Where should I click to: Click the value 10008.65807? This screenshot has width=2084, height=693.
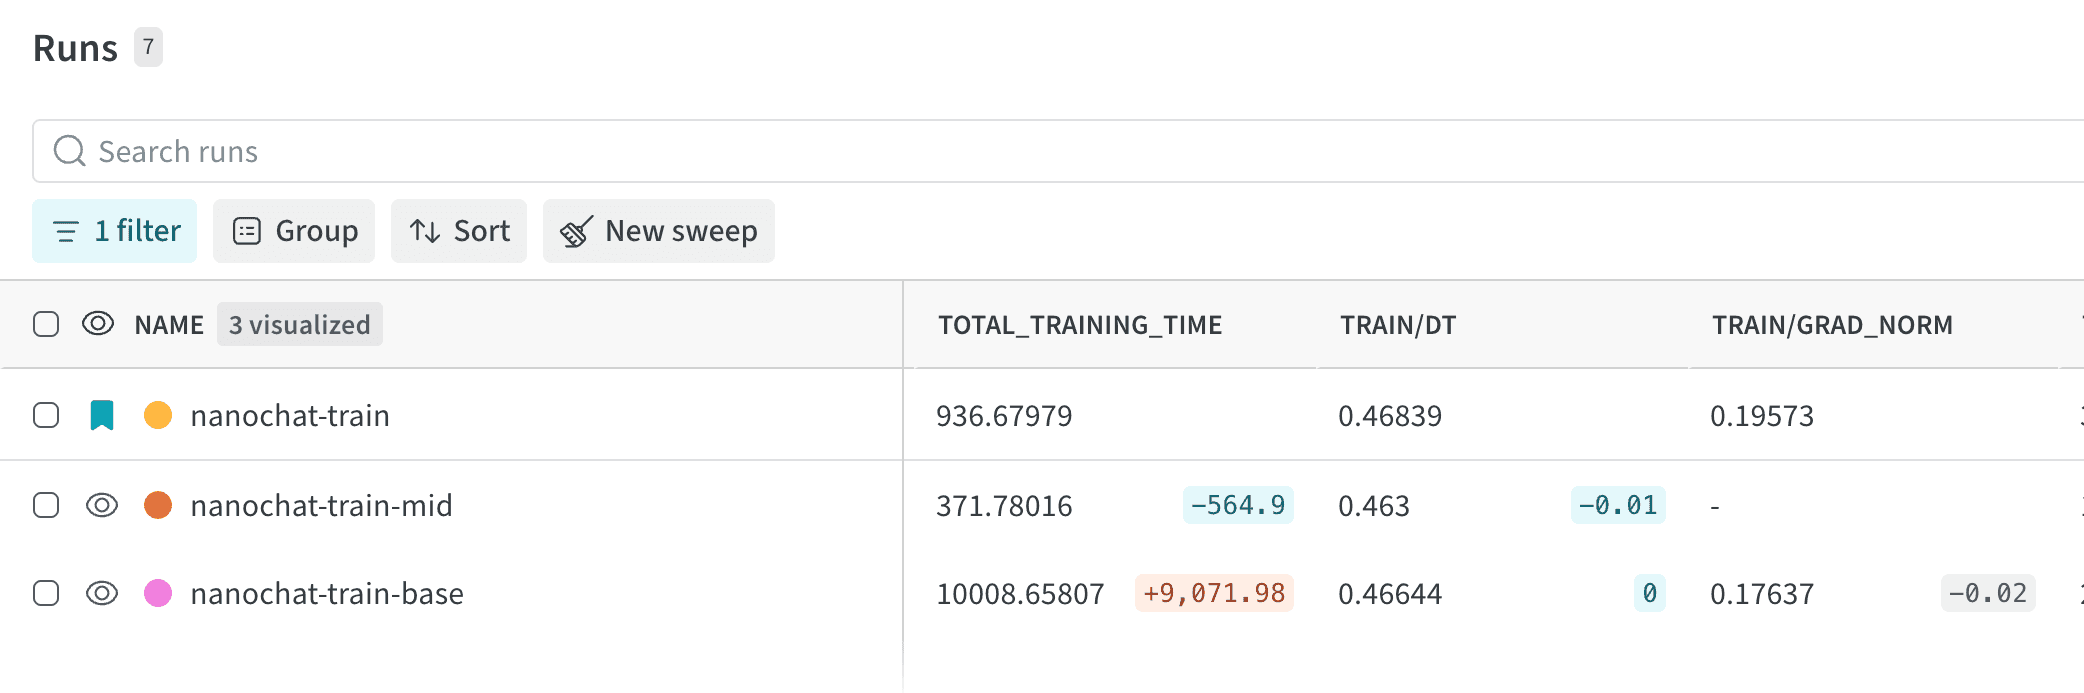[1020, 593]
